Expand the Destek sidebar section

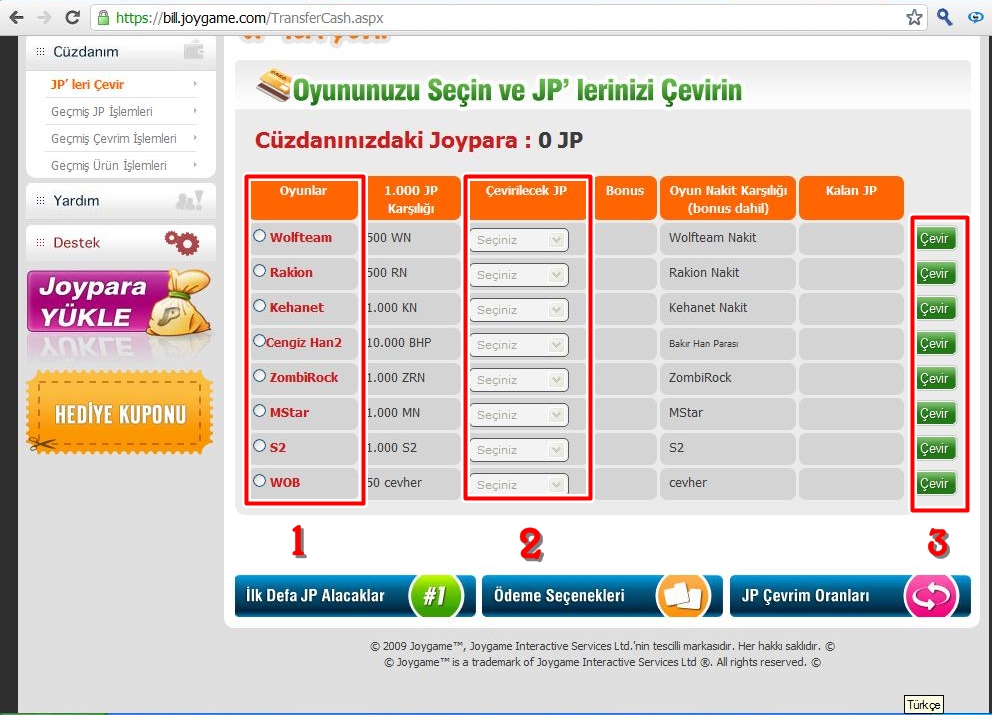click(x=121, y=242)
